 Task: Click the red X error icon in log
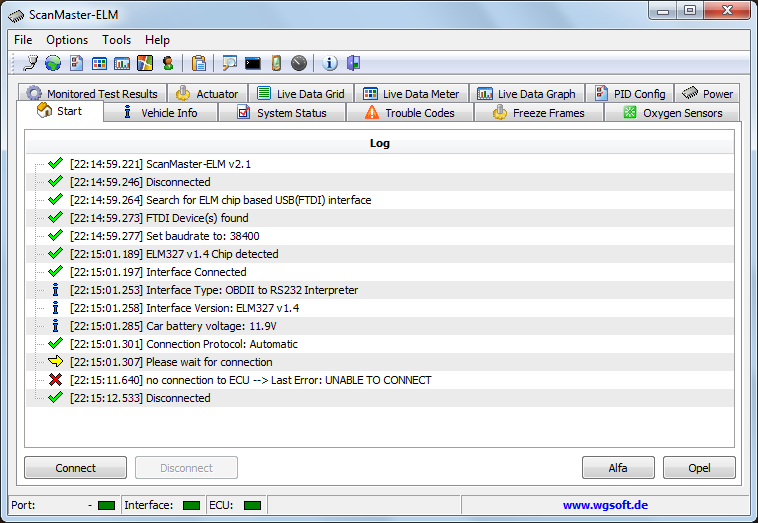pos(56,380)
